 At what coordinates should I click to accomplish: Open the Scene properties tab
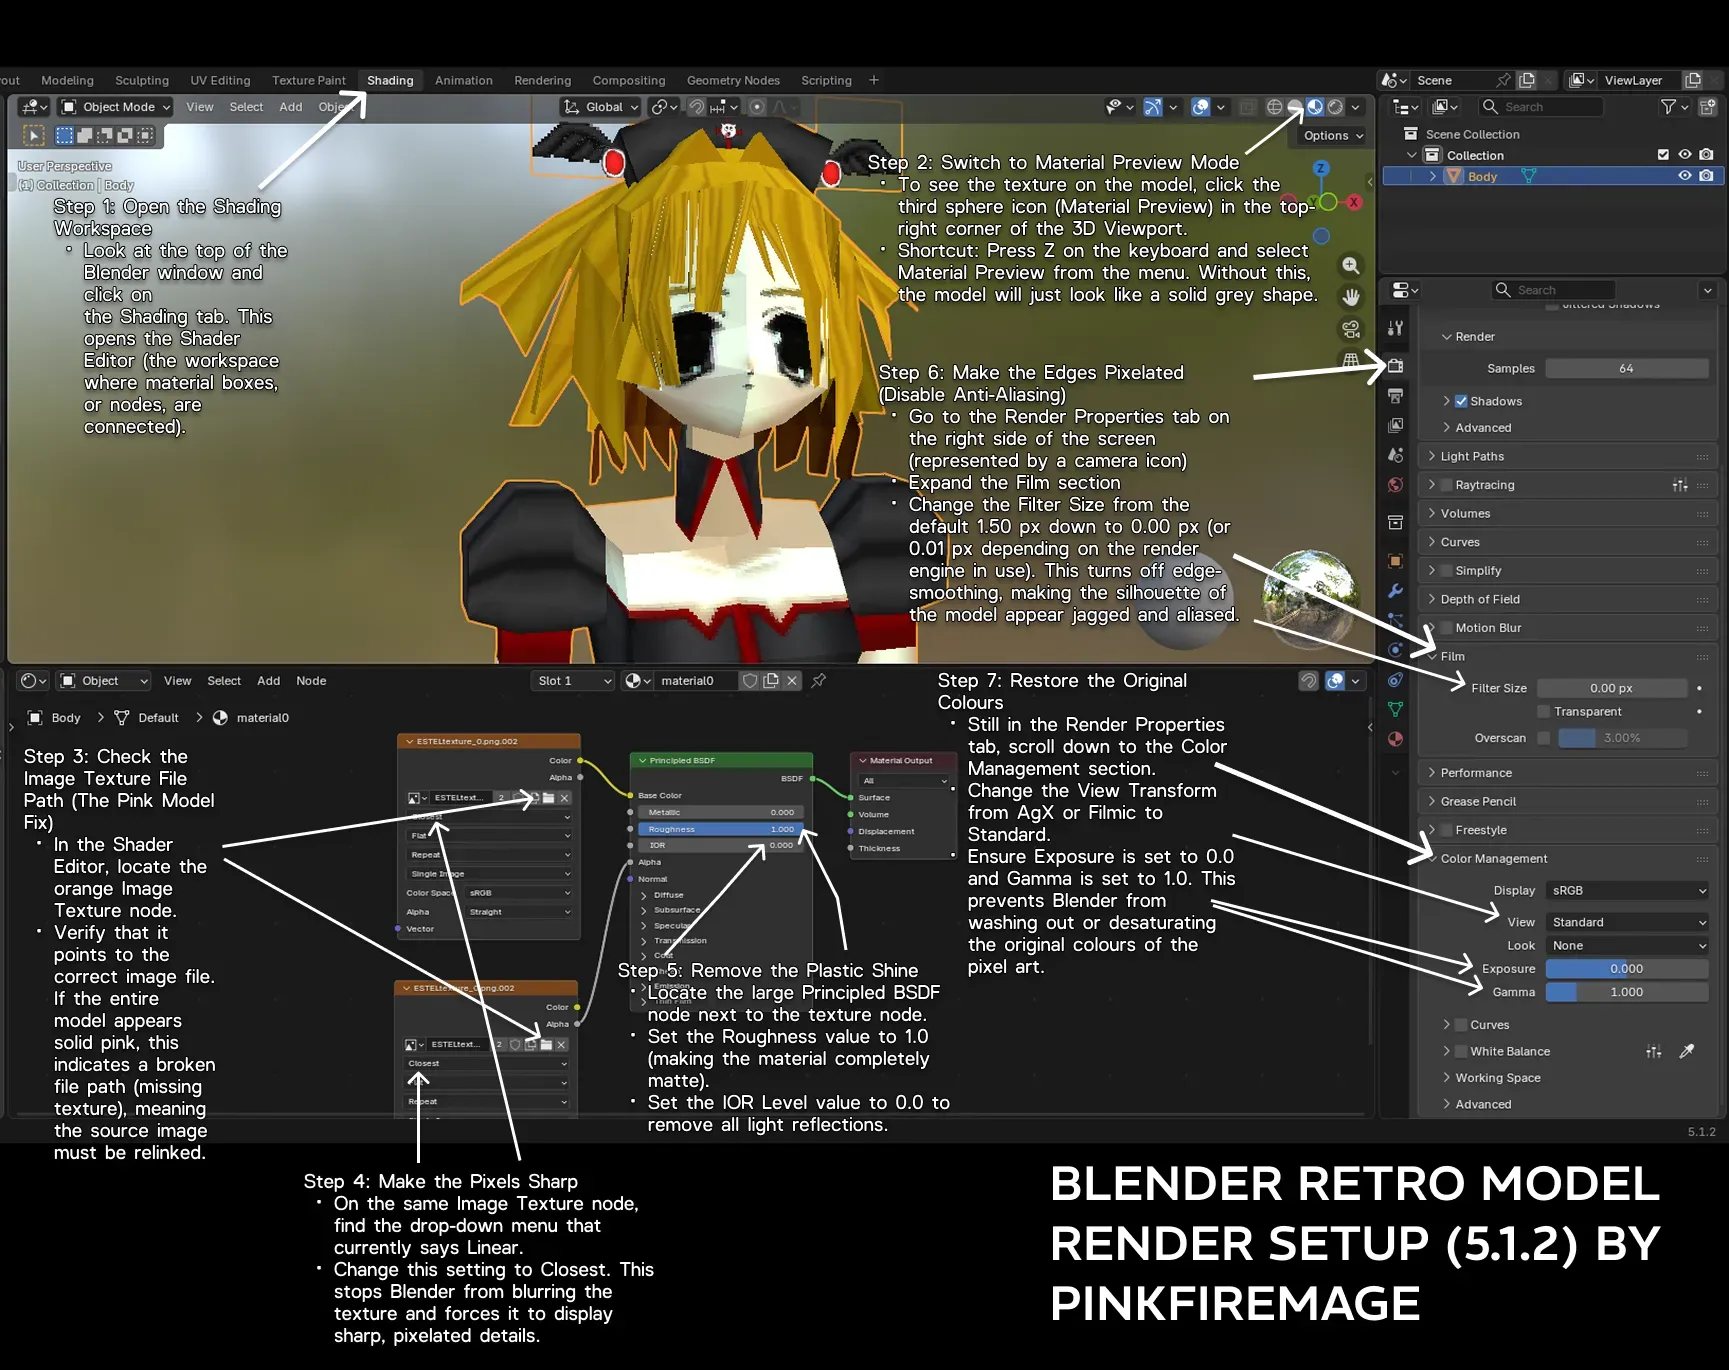coord(1396,455)
